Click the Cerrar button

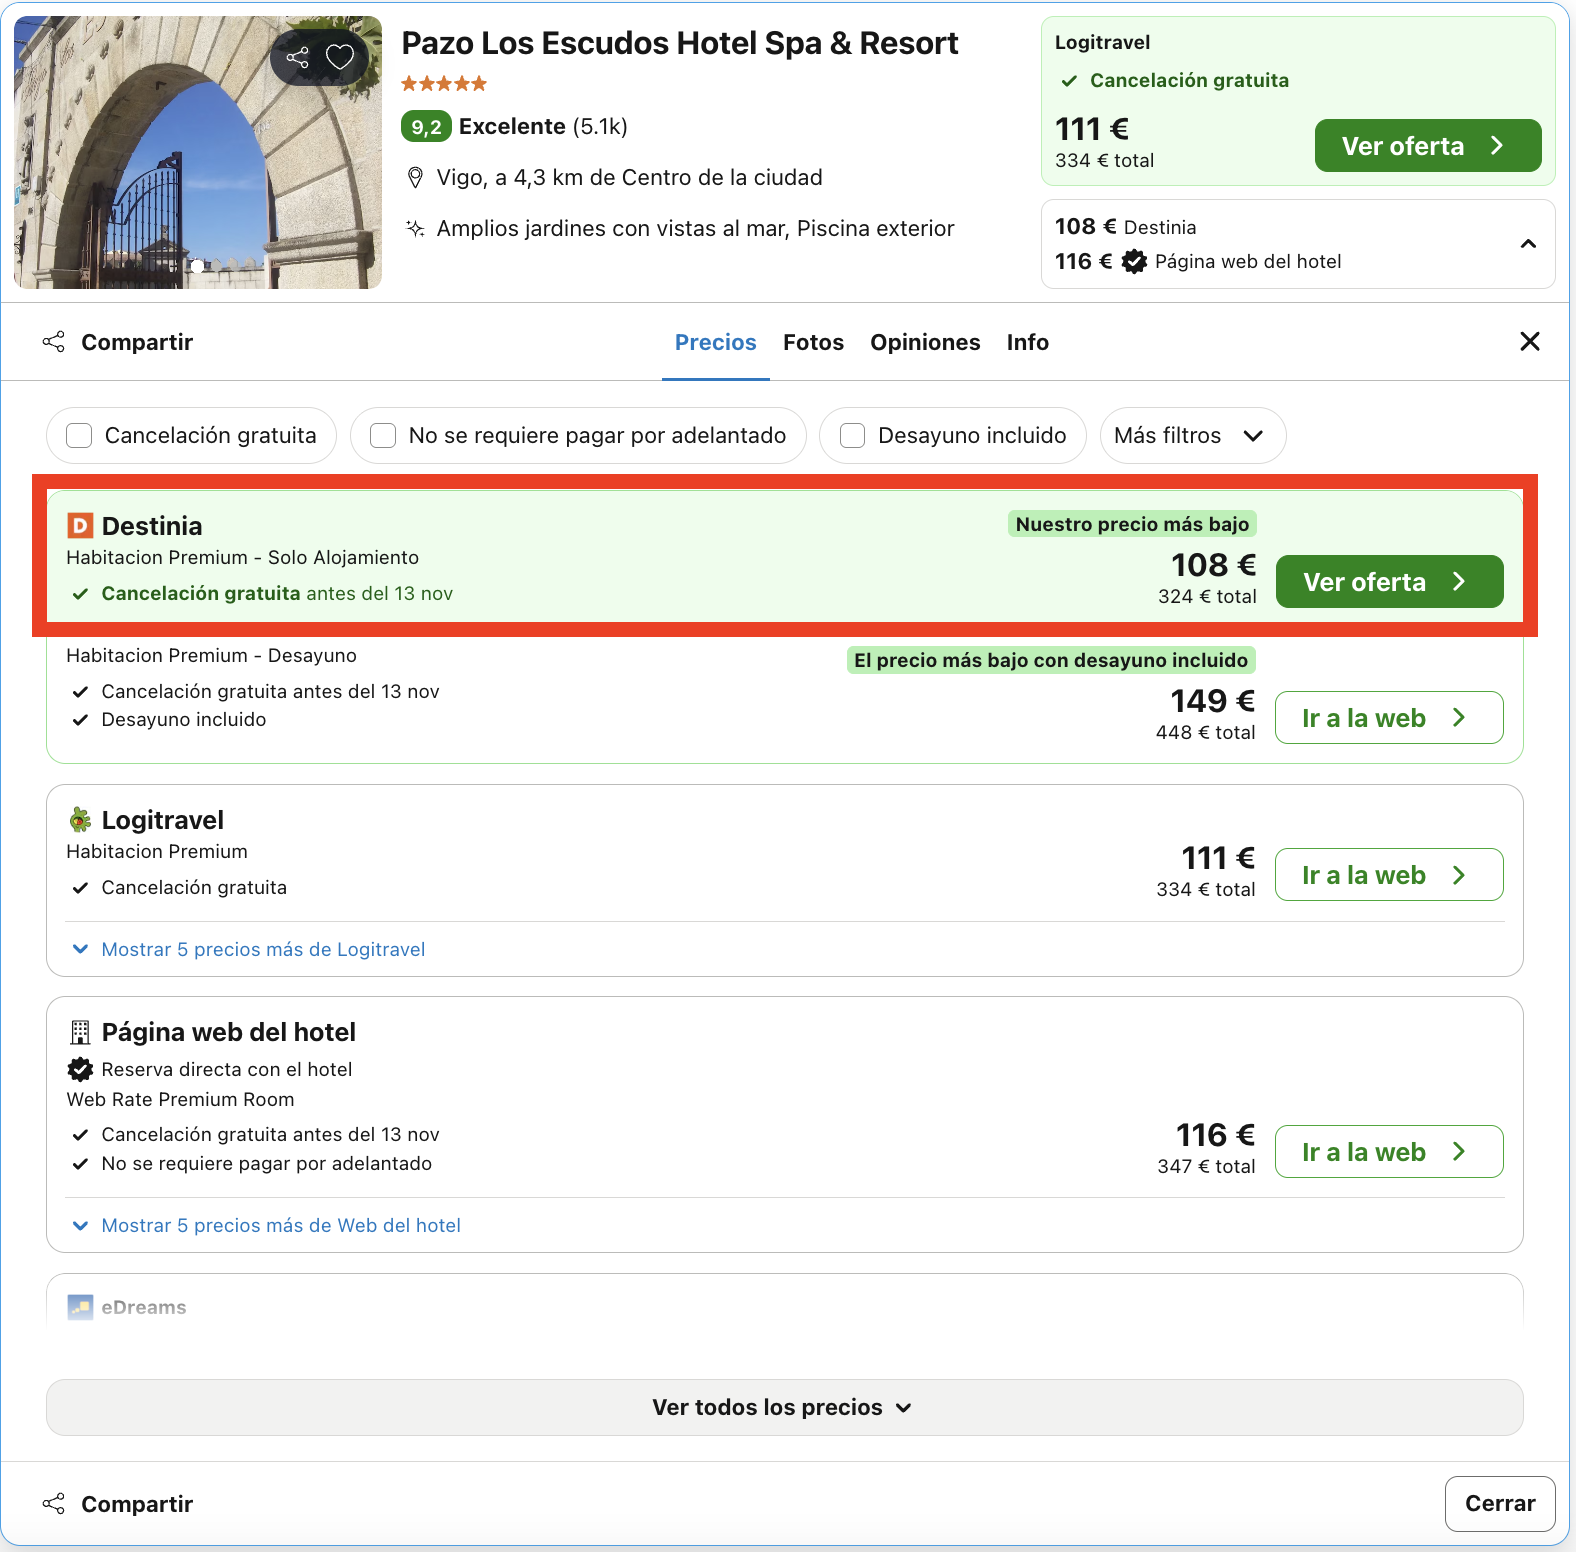pos(1500,1504)
